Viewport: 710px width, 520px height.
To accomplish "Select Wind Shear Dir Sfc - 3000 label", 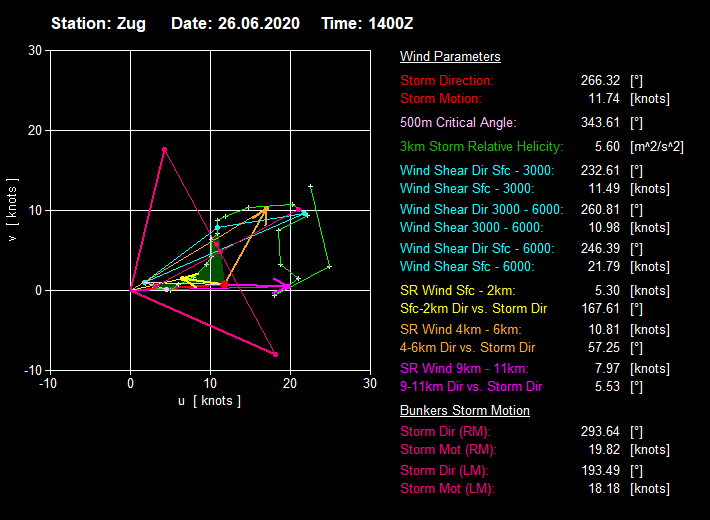I will click(x=476, y=171).
